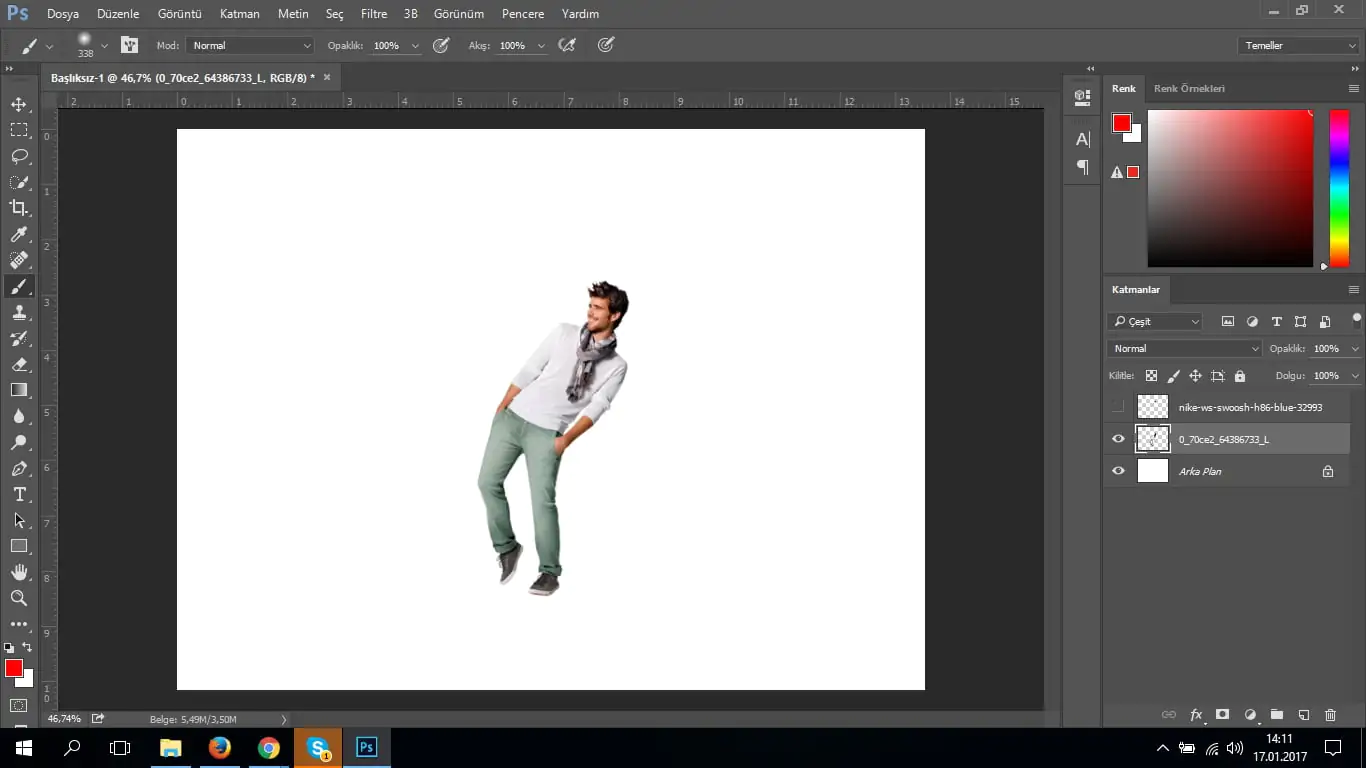Screen dimensions: 1366x768
Task: Hide the 0_70ce2_64386733_L layer
Action: point(1118,439)
